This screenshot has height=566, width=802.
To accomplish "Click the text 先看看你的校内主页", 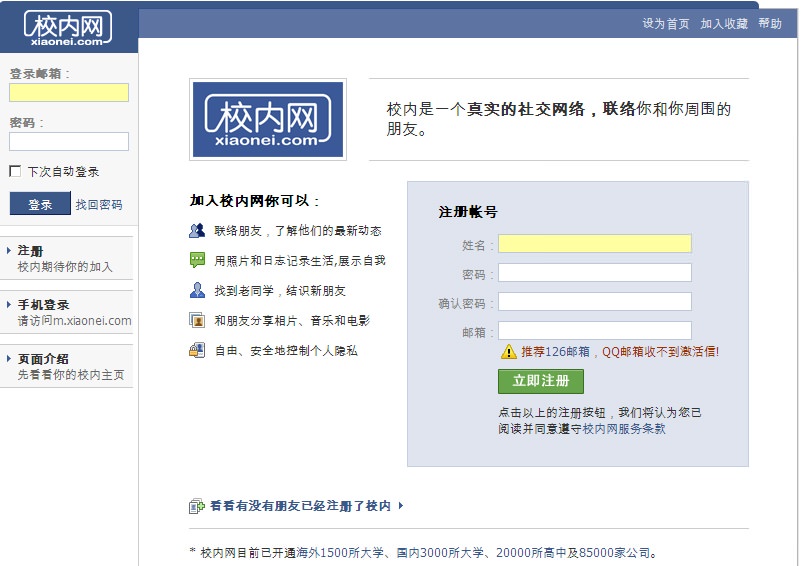I will 71,375.
